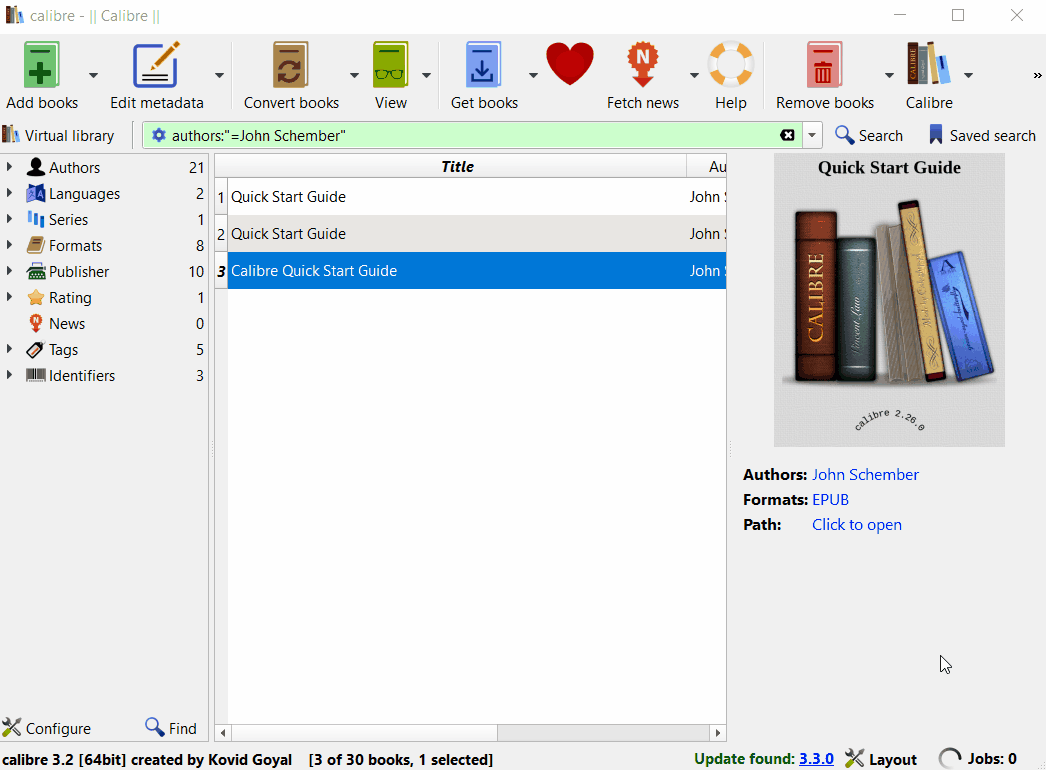Open John Schember author link
1046x770 pixels.
tap(865, 474)
